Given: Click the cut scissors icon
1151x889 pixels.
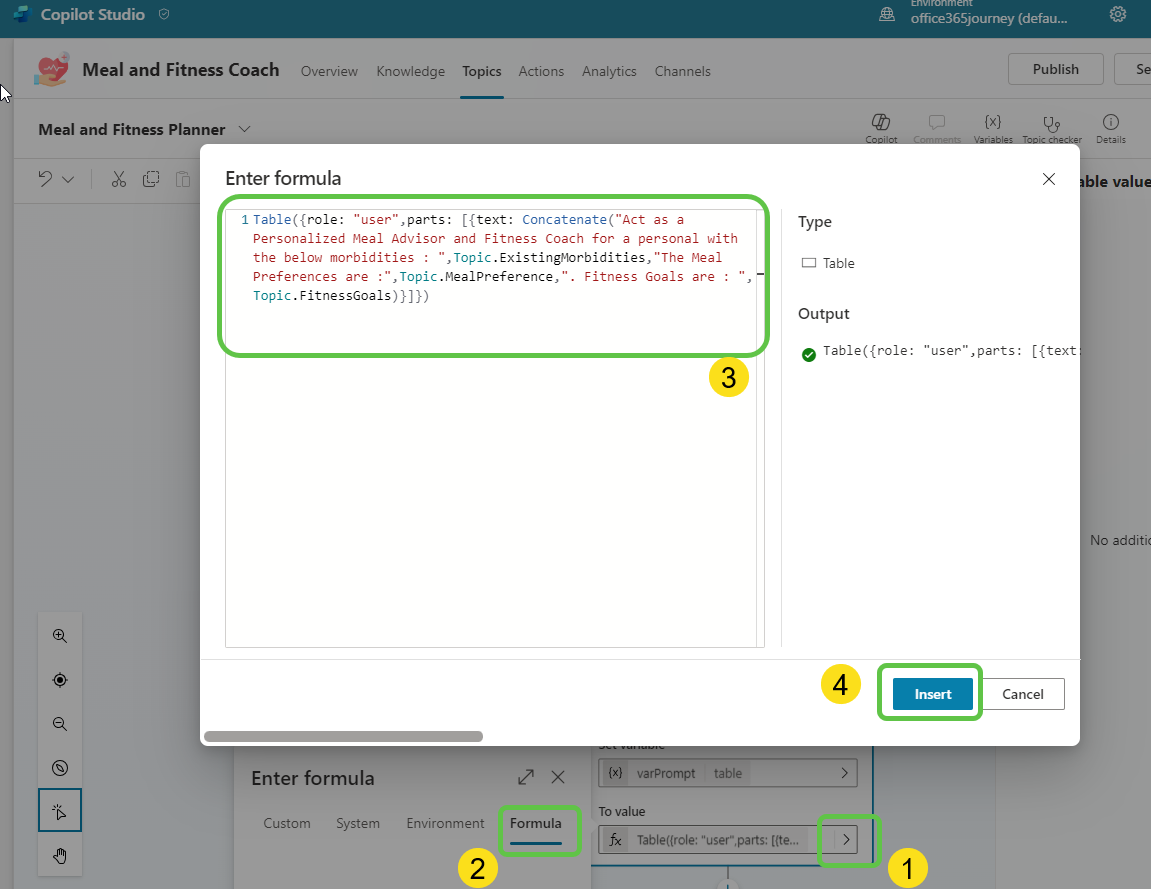Looking at the screenshot, I should (x=119, y=179).
